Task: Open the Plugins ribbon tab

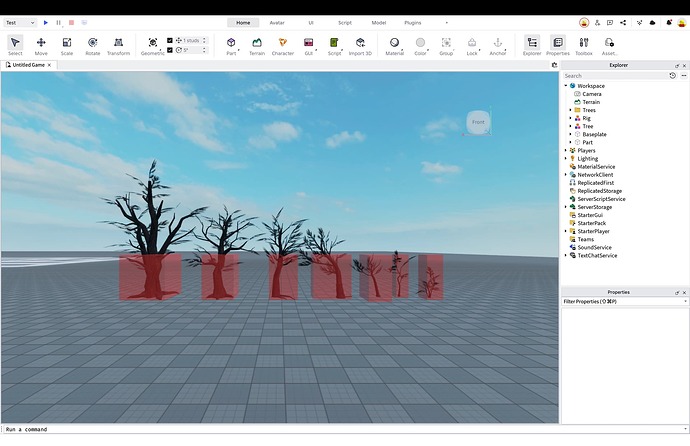Action: 413,22
